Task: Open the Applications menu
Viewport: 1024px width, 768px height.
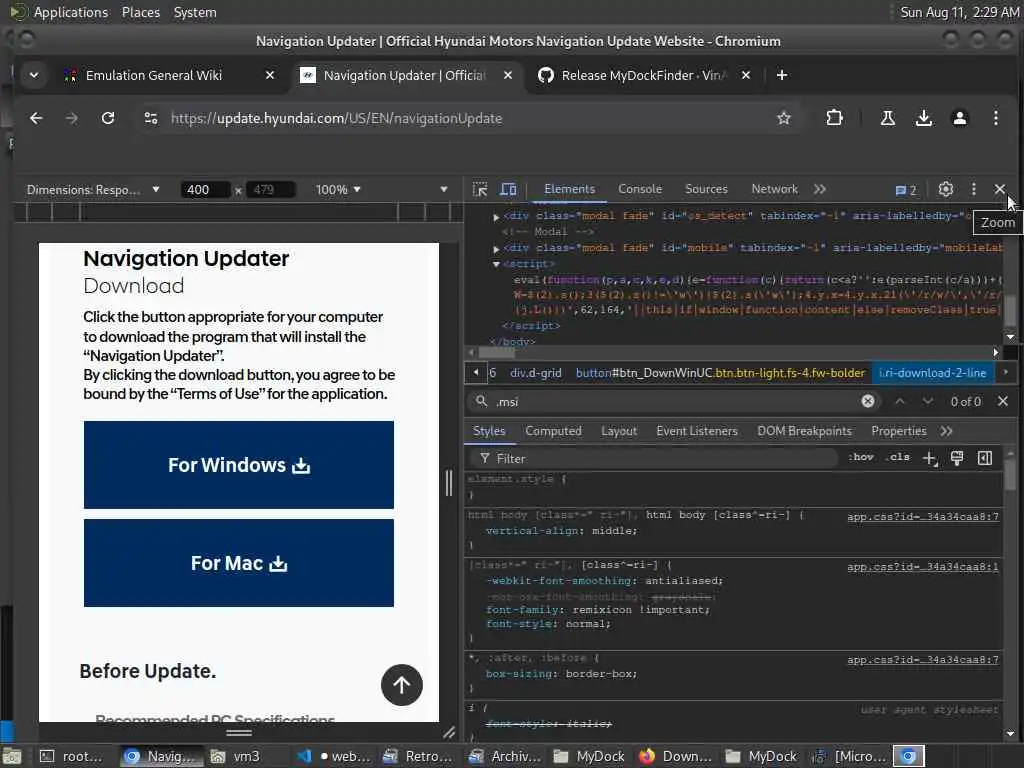Action: (71, 12)
